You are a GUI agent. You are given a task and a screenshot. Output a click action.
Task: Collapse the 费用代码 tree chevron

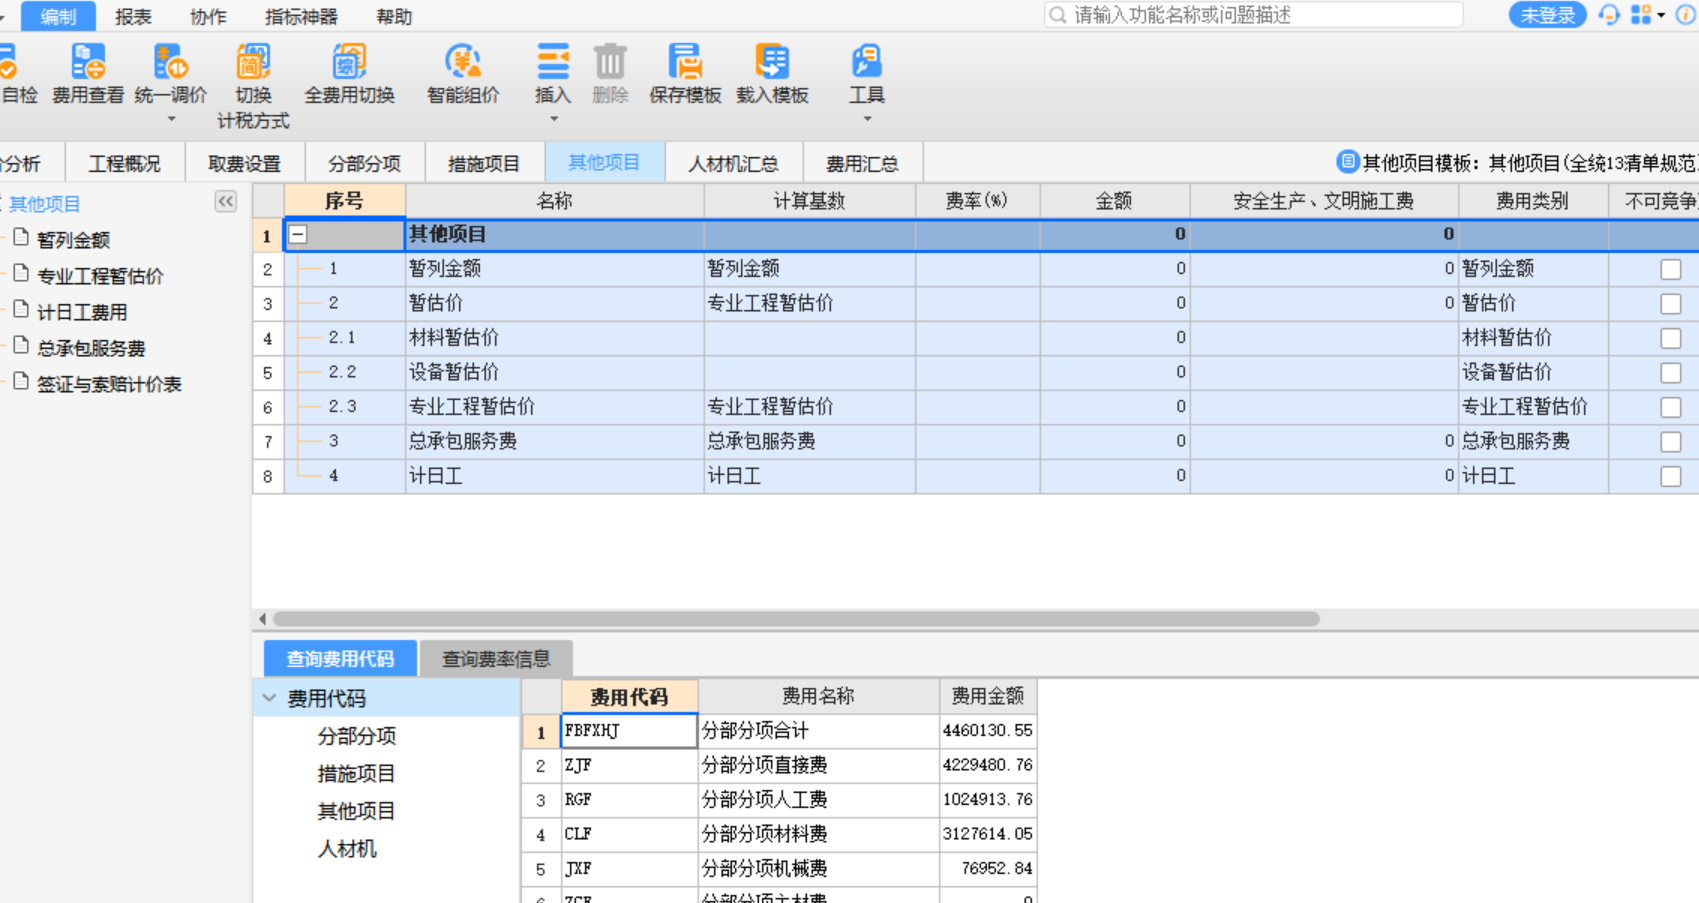click(269, 698)
